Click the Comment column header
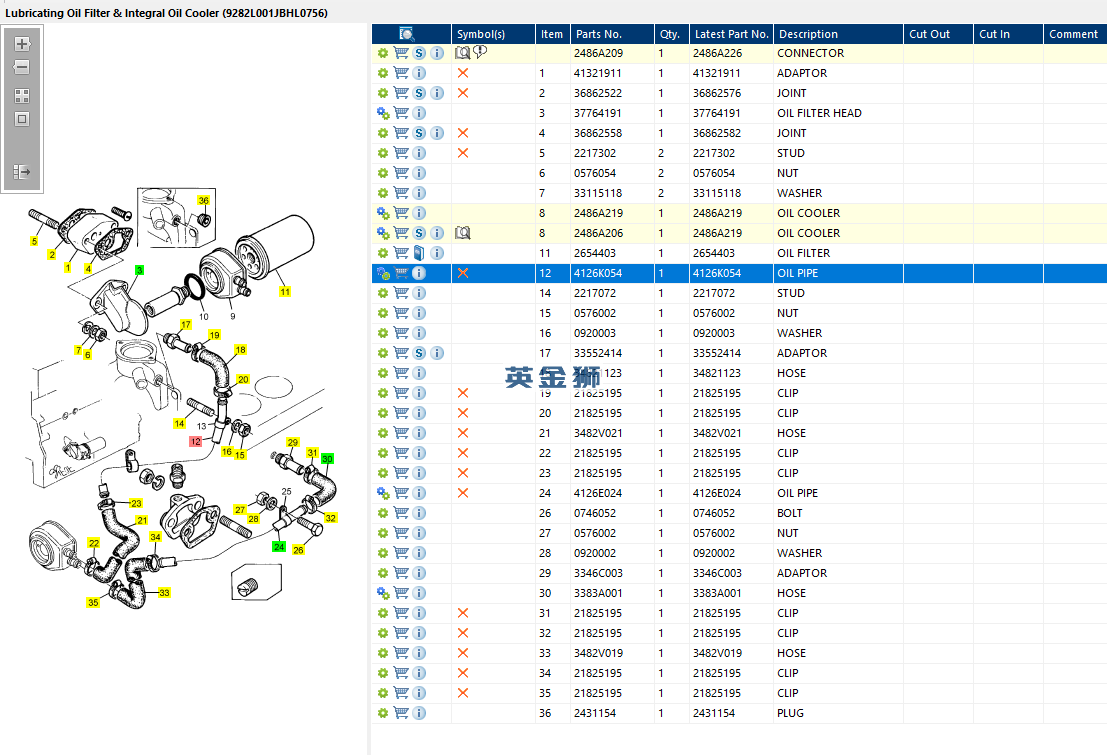 tap(1075, 34)
